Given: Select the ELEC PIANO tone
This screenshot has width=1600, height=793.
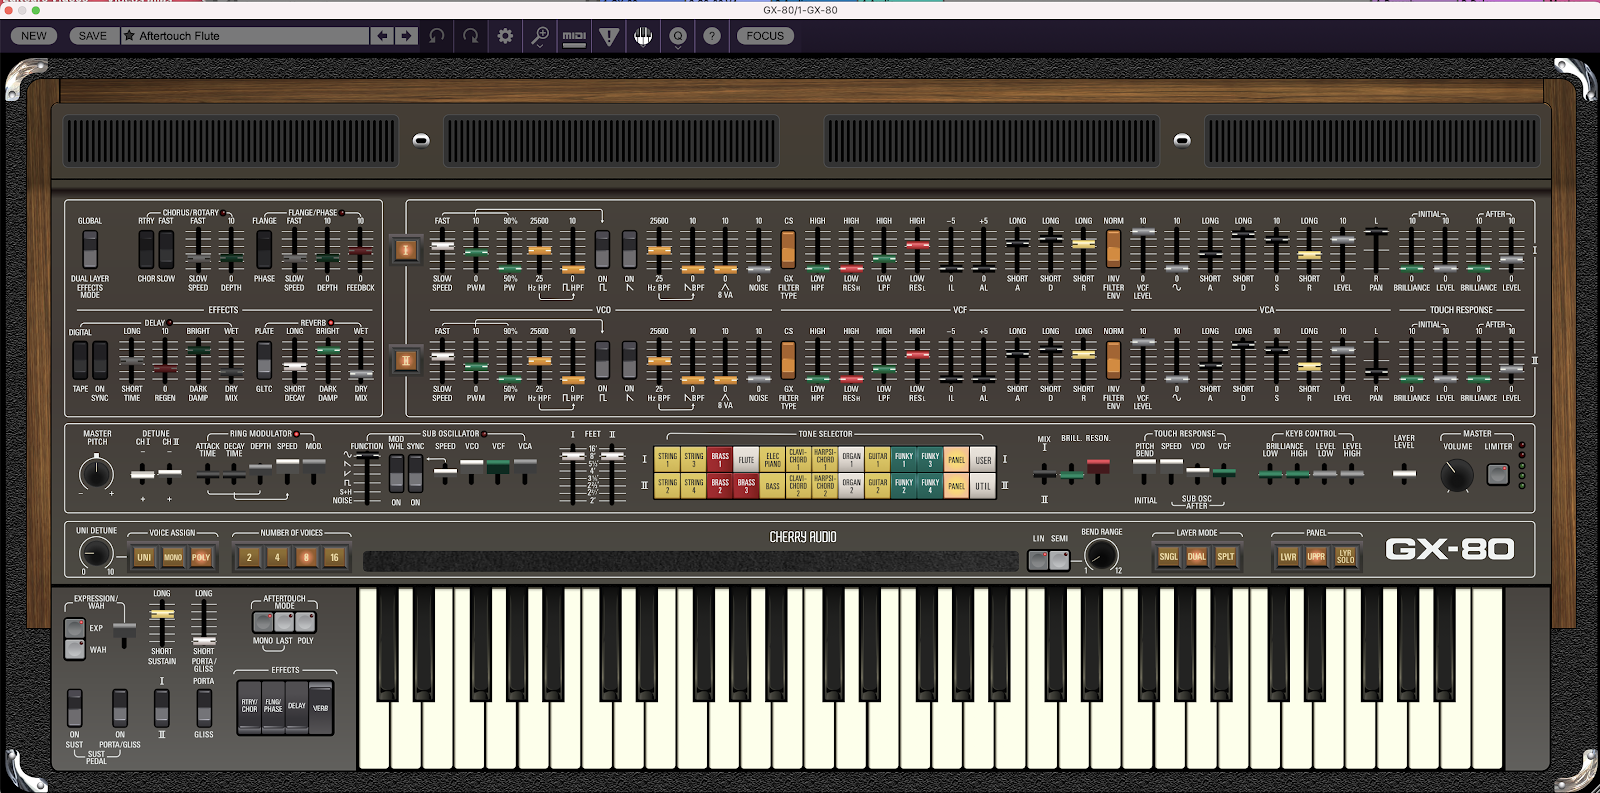Looking at the screenshot, I should pyautogui.click(x=773, y=460).
